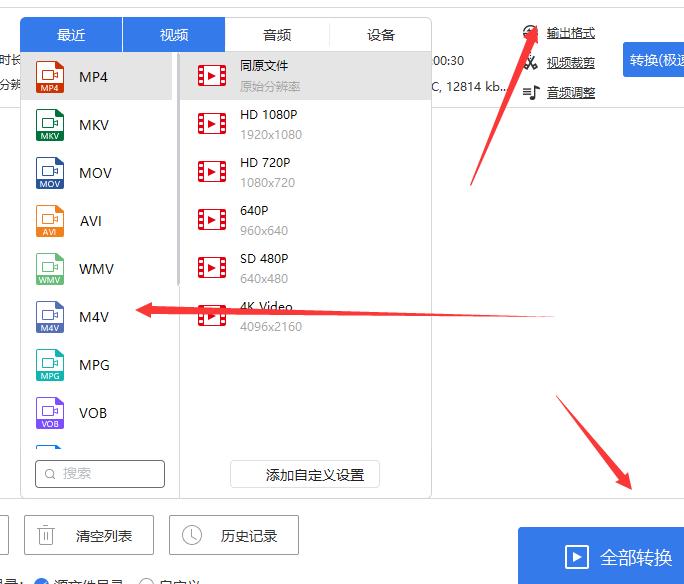
Task: Click the VOB label text
Action: click(93, 413)
